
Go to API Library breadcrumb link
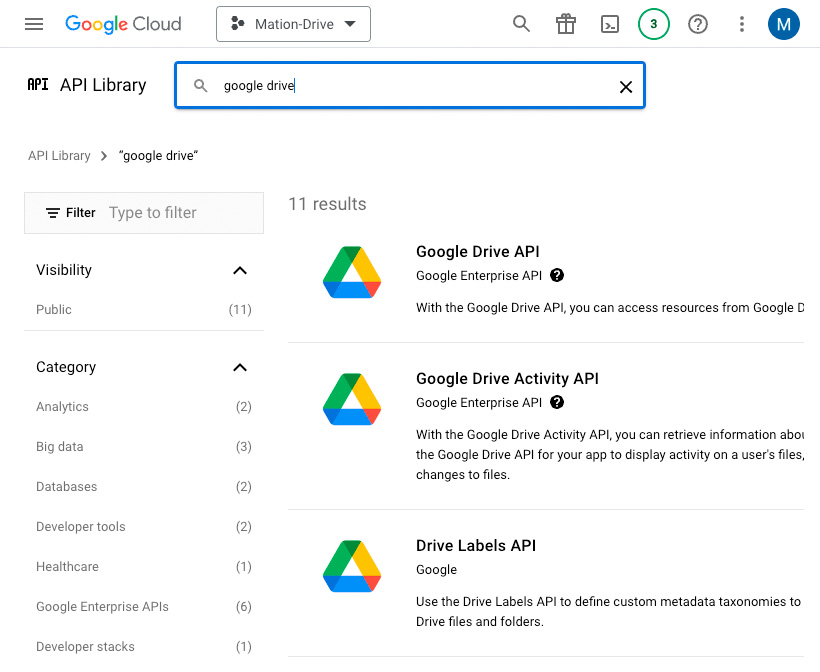pyautogui.click(x=59, y=156)
